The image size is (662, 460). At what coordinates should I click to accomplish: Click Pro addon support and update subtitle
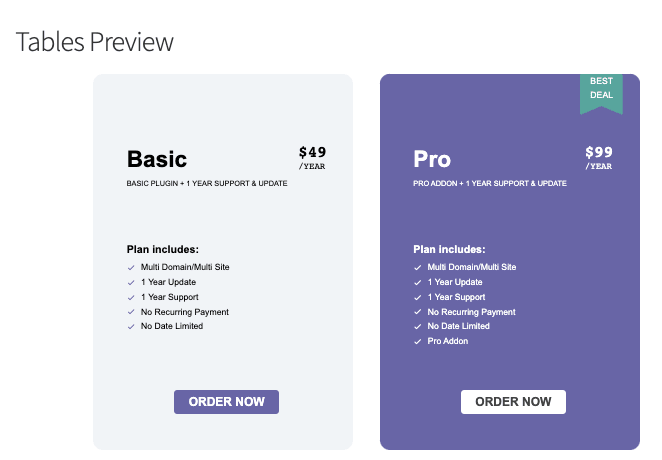coord(490,183)
